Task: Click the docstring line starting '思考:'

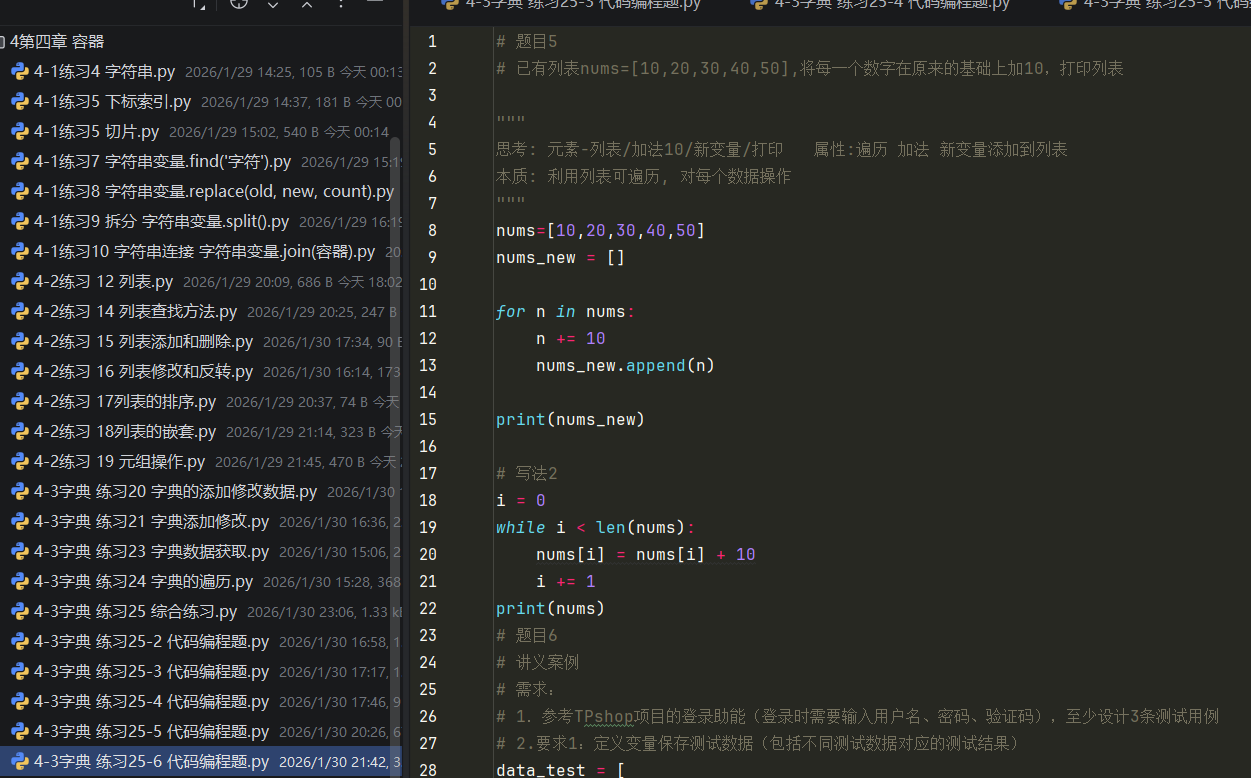Action: (781, 150)
